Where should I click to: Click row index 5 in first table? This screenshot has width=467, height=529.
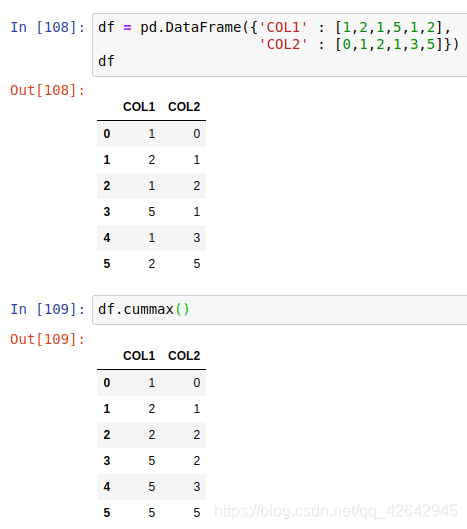(107, 264)
